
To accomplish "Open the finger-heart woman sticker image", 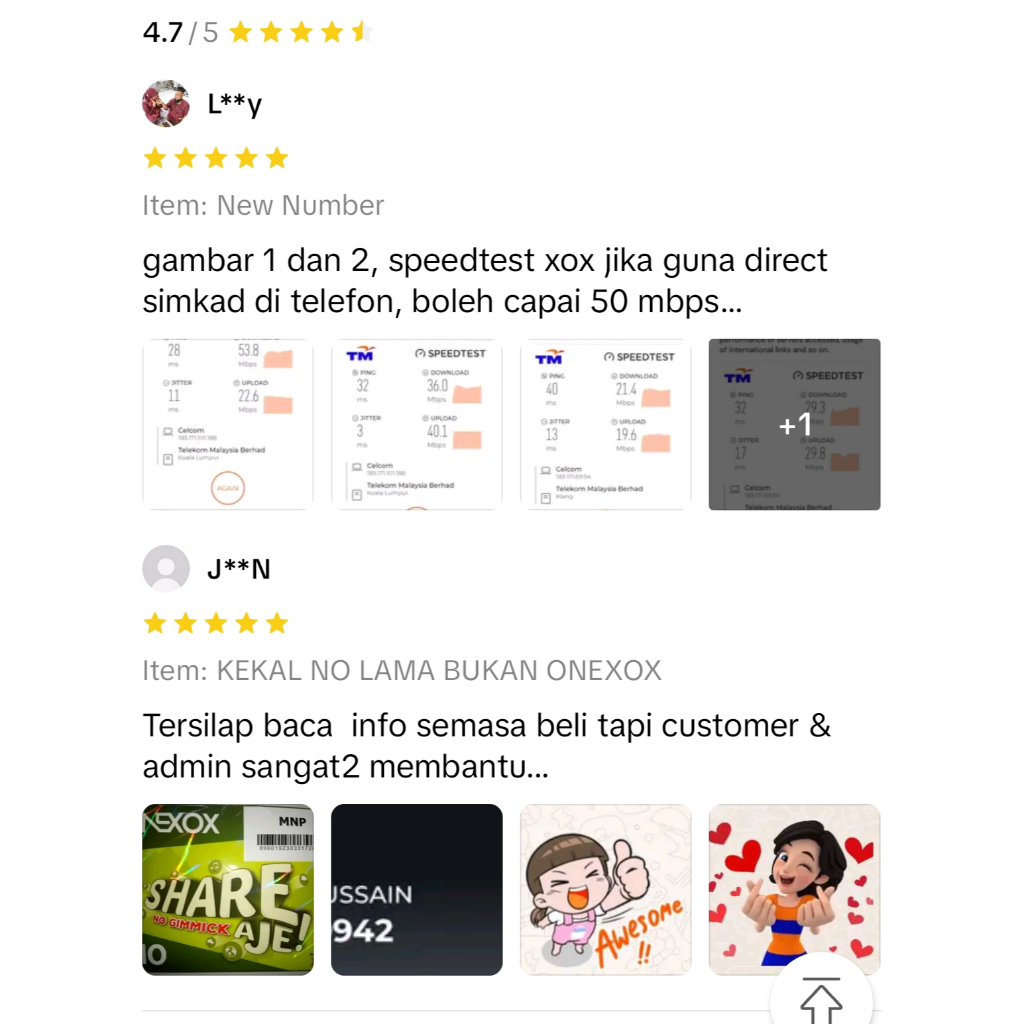I will 794,889.
